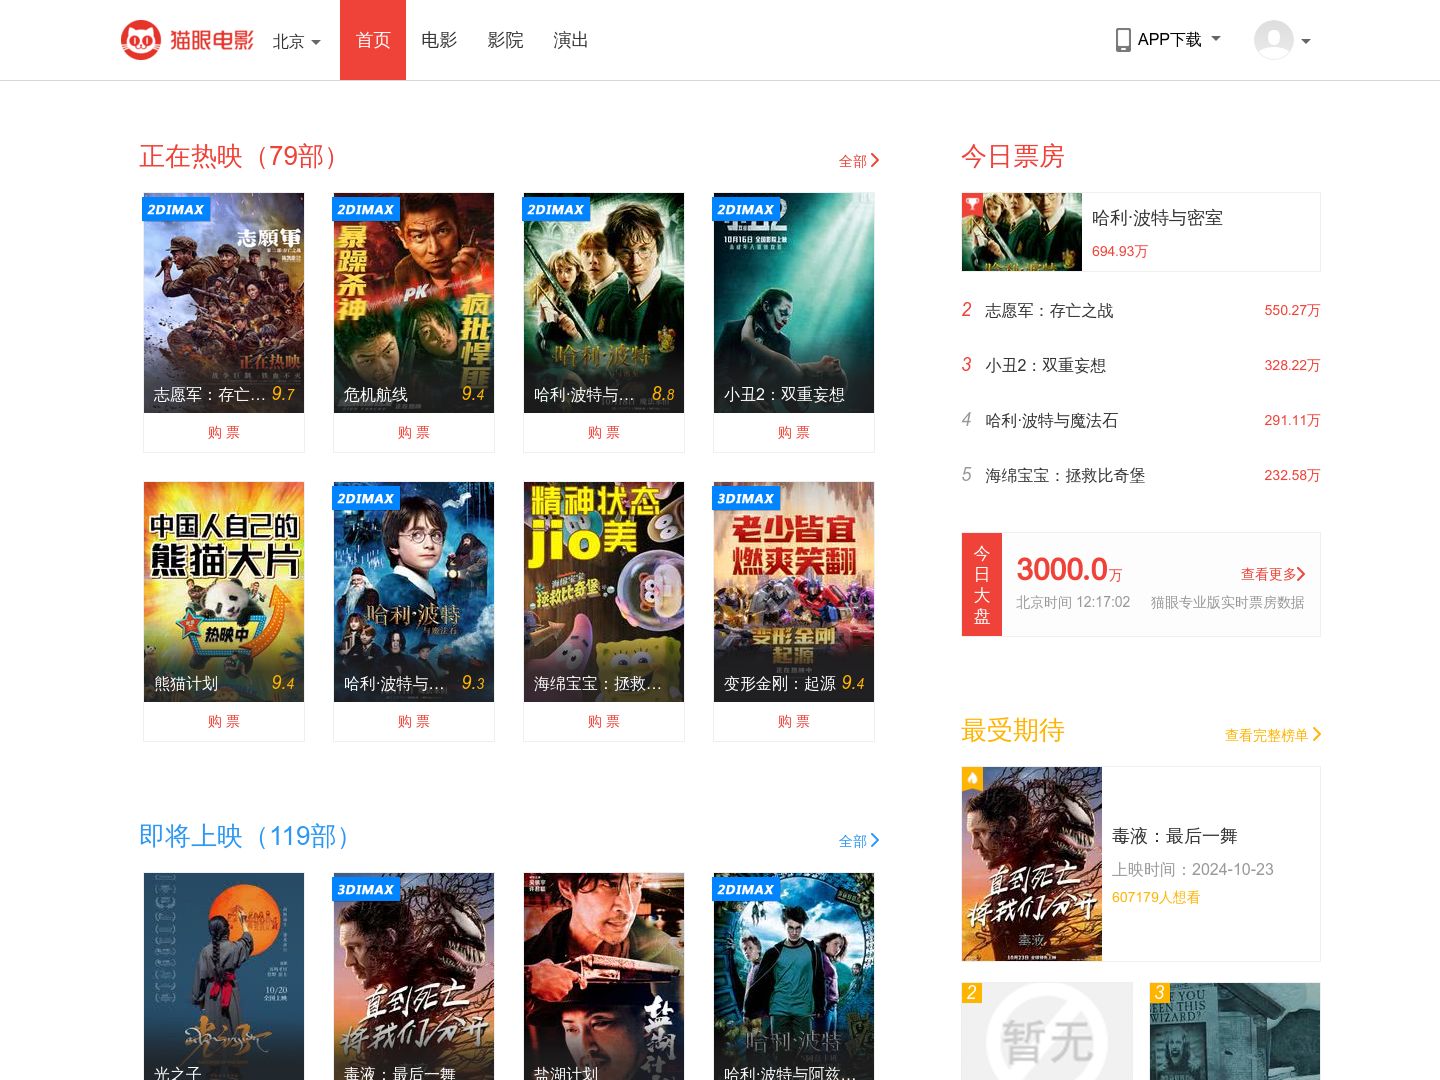Open the 海绵宝宝 movie poster
The height and width of the screenshot is (1080, 1440).
604,592
